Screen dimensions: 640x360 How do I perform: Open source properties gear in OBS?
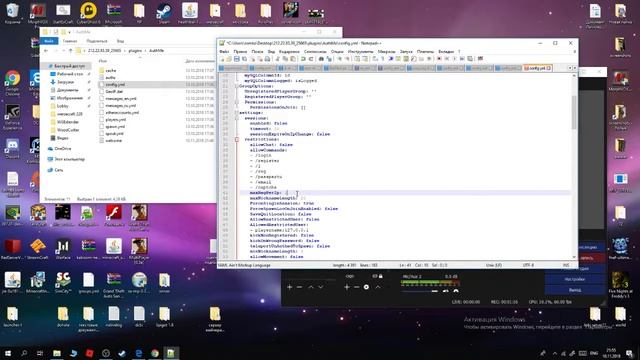(x=366, y=287)
